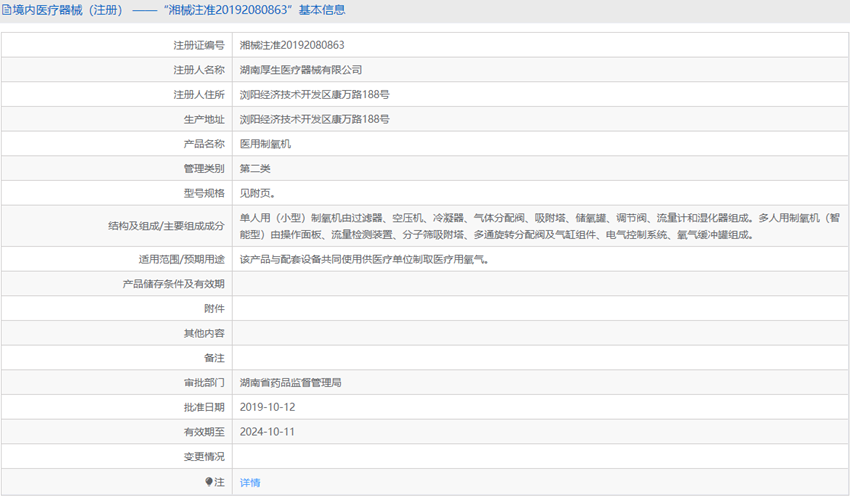This screenshot has height=497, width=850.
Task: Click the 变更情况 label
Action: coord(204,456)
